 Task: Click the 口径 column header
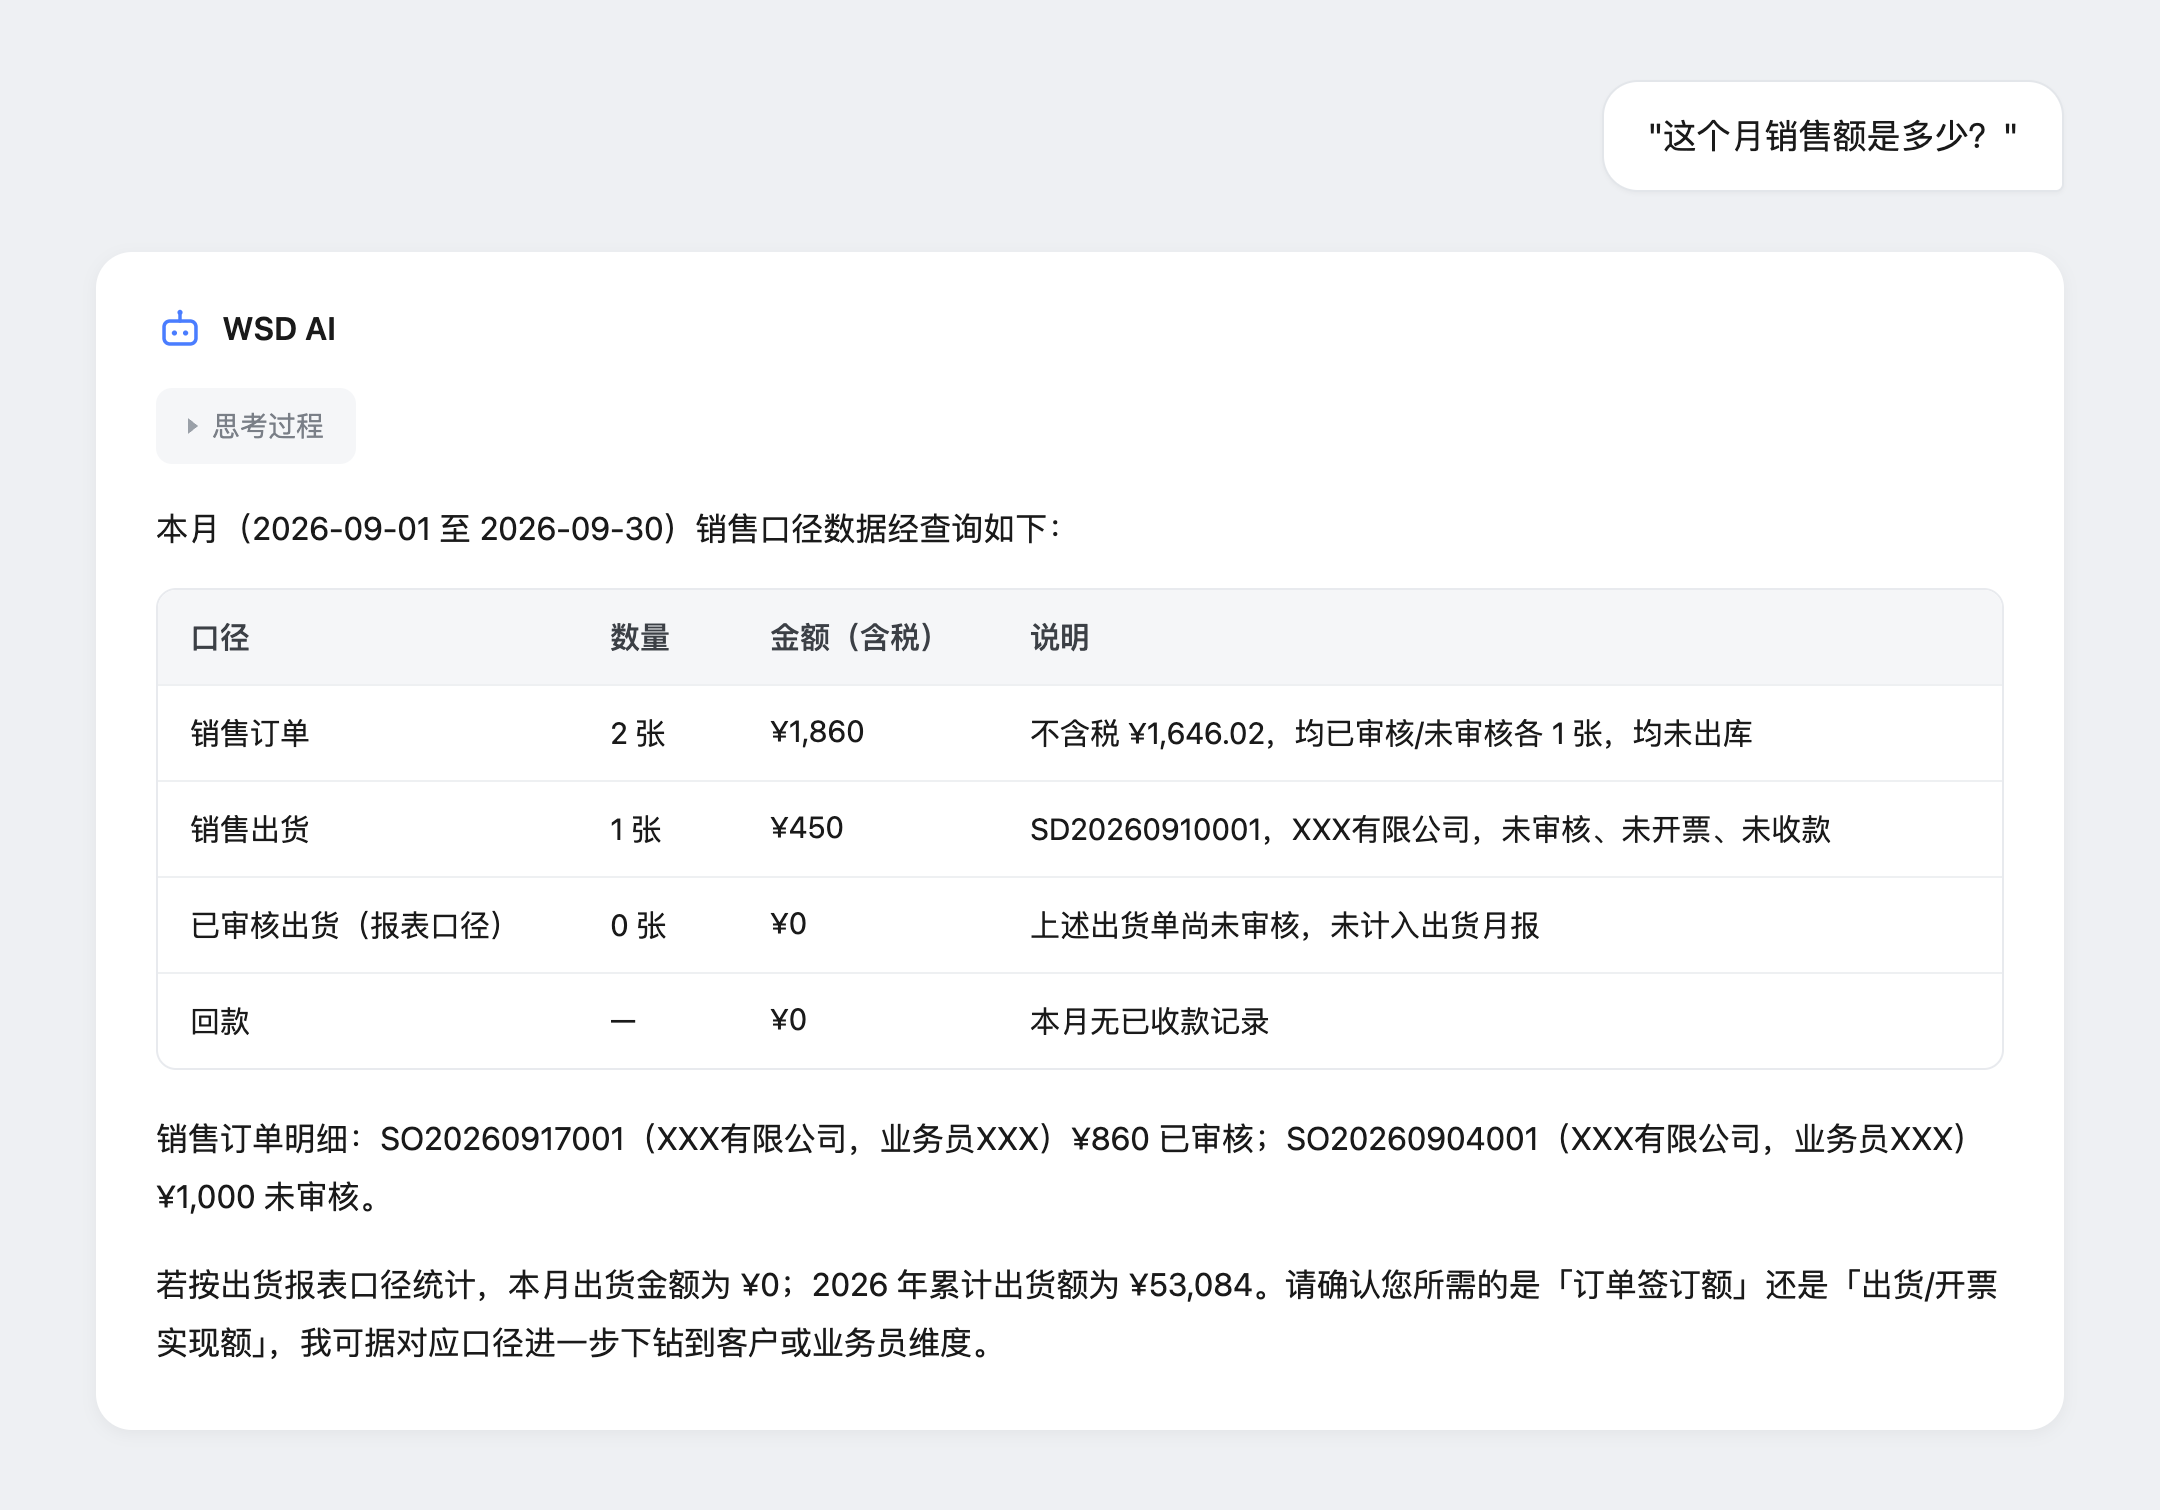tap(220, 637)
